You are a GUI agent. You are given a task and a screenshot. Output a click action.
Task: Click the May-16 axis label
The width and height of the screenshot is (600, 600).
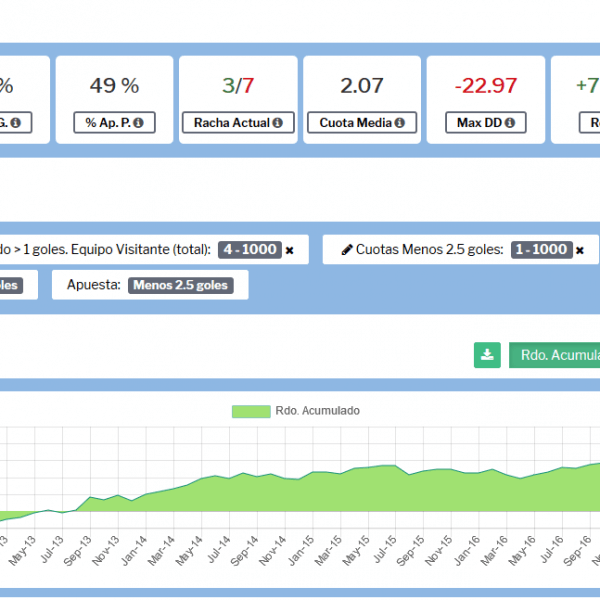point(522,551)
